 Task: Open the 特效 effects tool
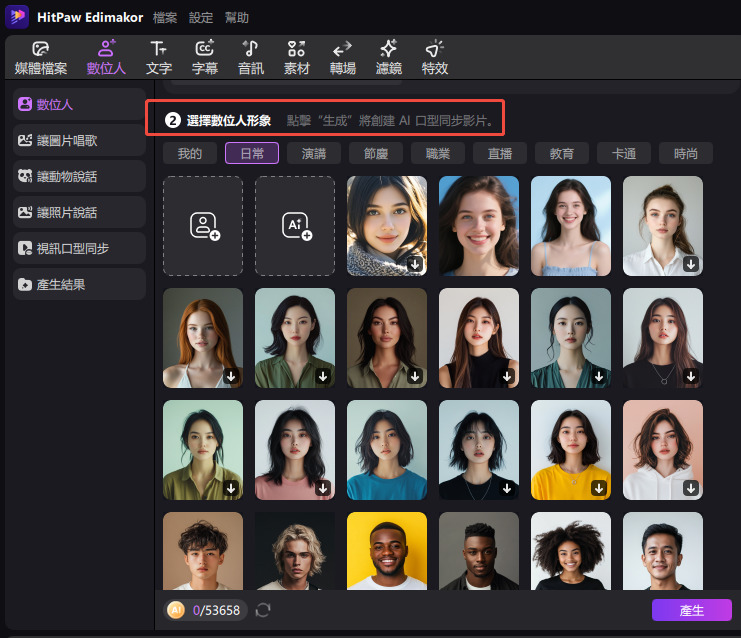click(435, 58)
